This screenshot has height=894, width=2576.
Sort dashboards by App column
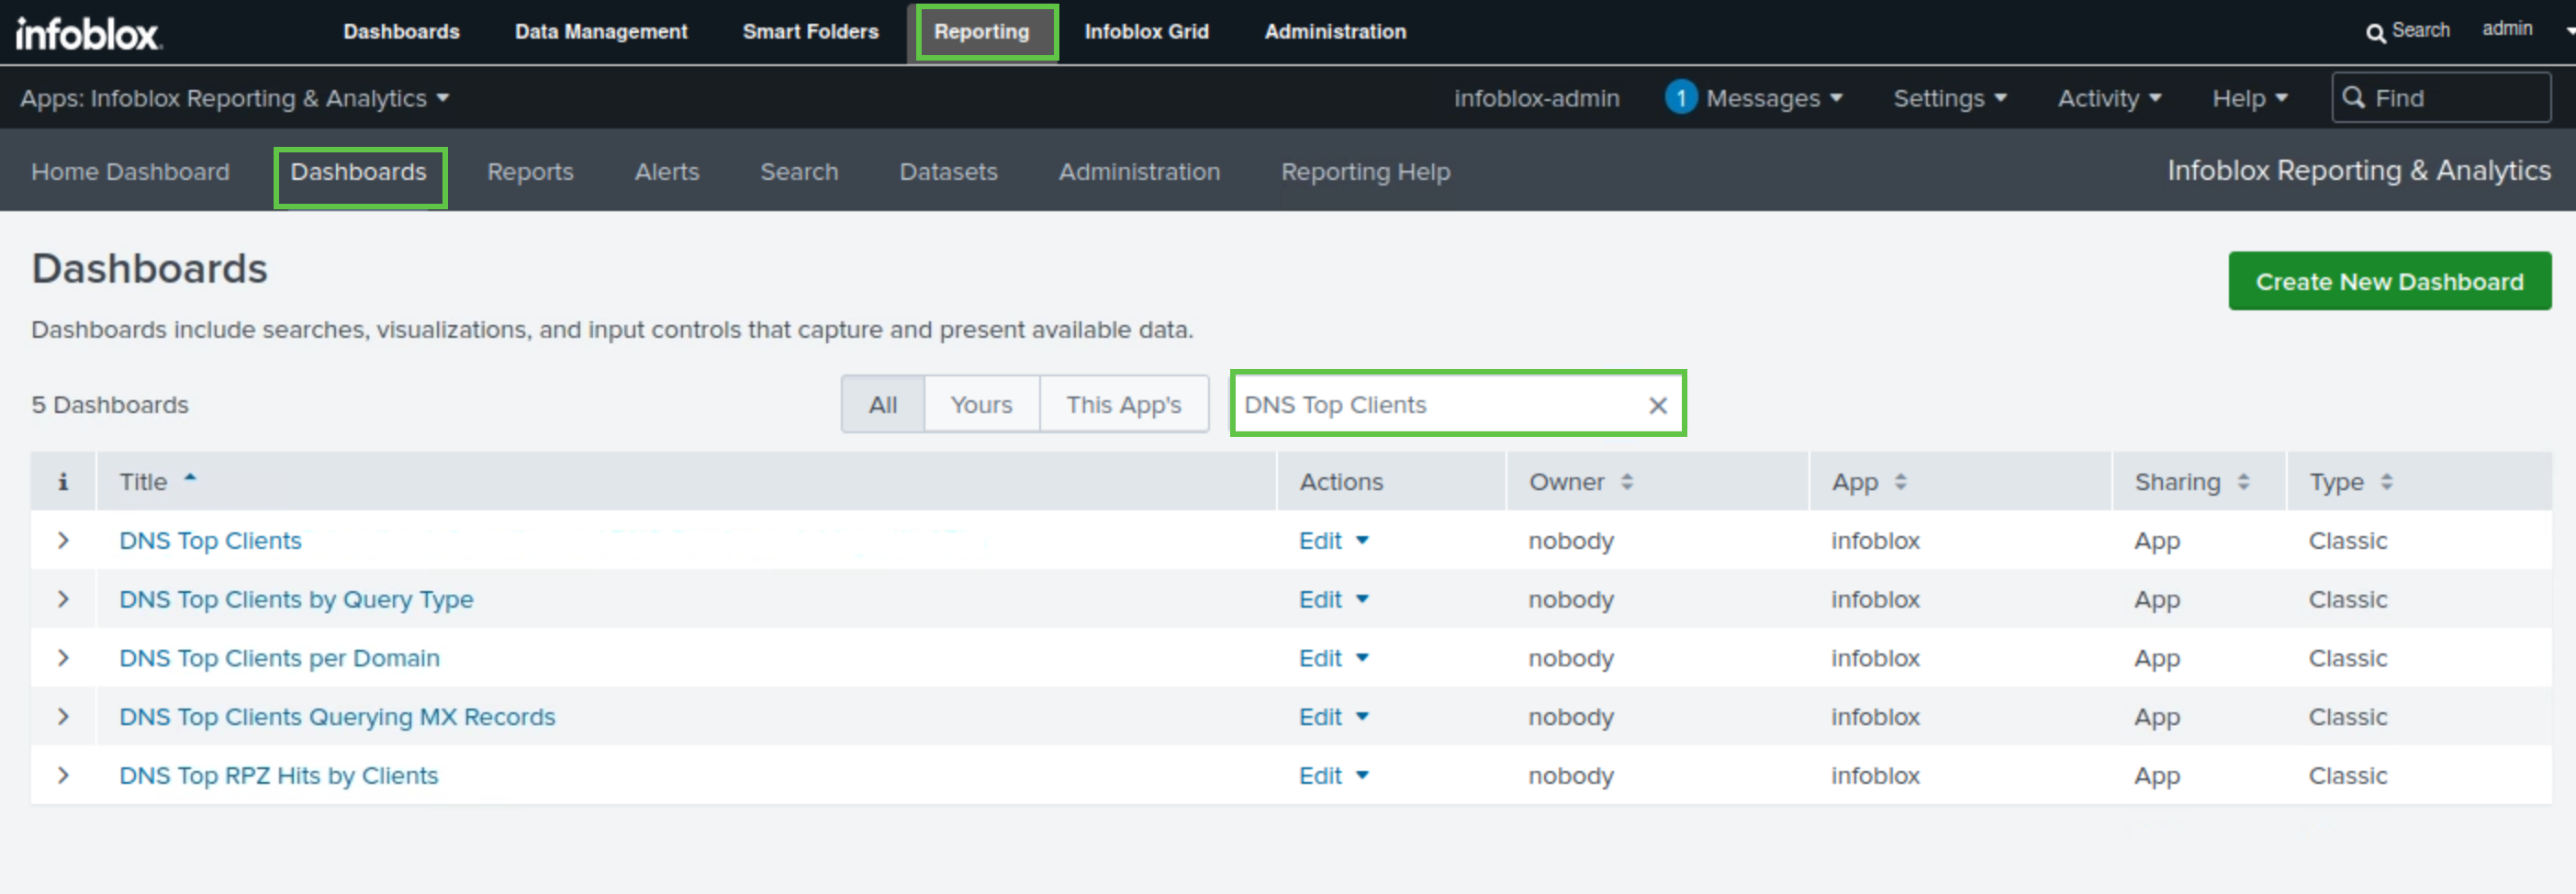pyautogui.click(x=1869, y=482)
